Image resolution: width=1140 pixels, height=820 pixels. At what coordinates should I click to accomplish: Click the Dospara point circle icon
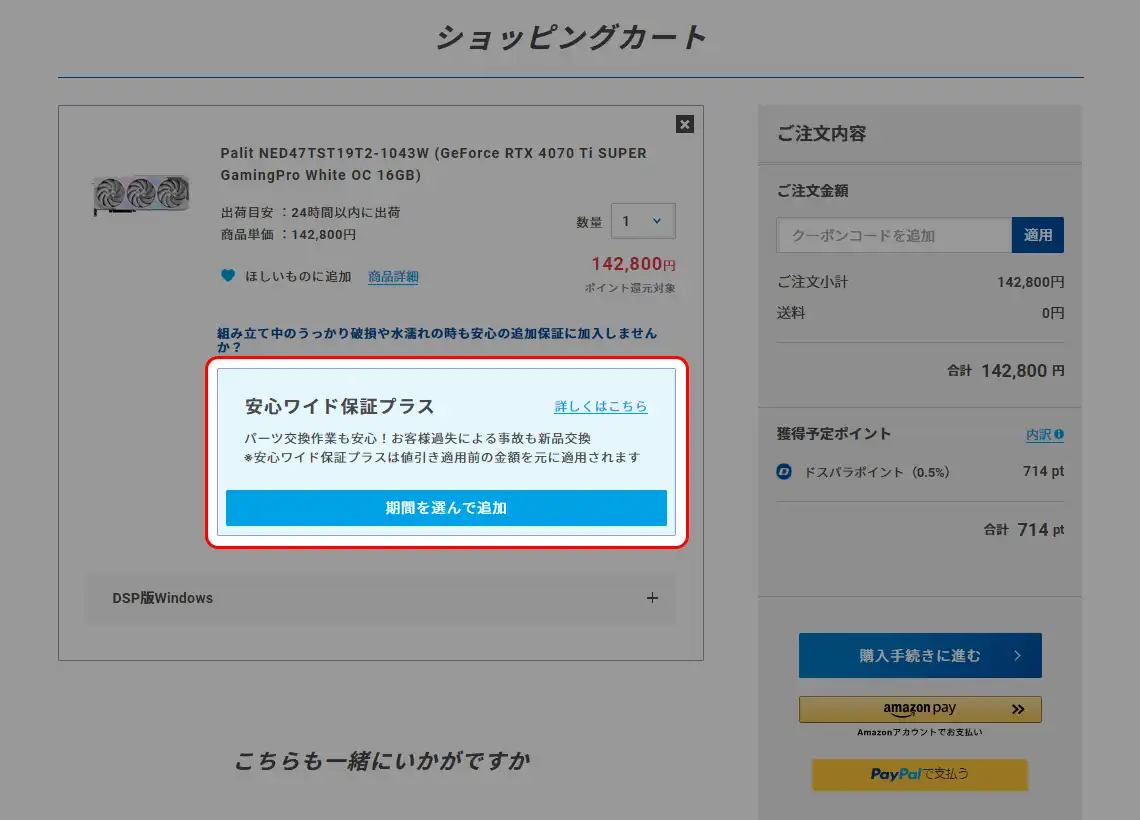pyautogui.click(x=784, y=472)
